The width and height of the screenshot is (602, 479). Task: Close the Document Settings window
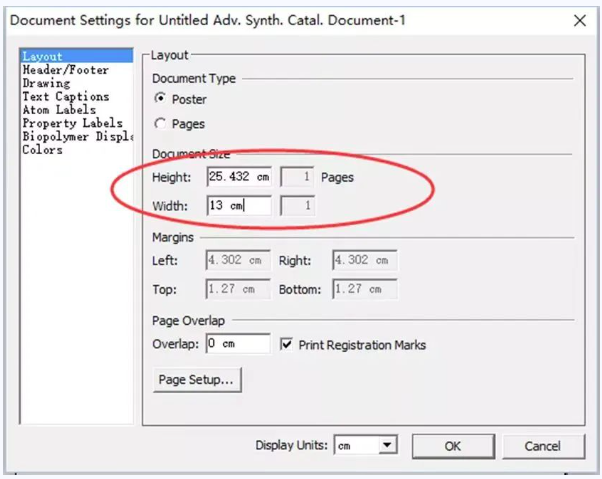[x=580, y=20]
